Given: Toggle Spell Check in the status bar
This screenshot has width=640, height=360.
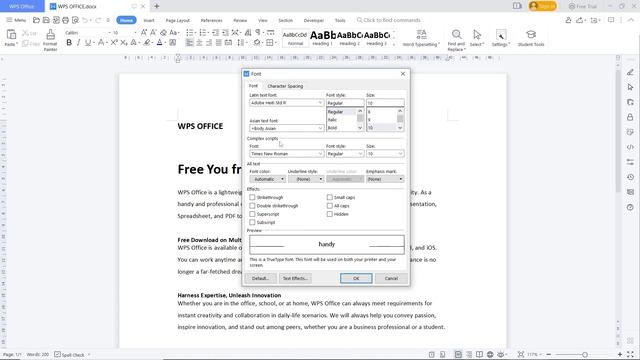Looking at the screenshot, I should (x=69, y=355).
